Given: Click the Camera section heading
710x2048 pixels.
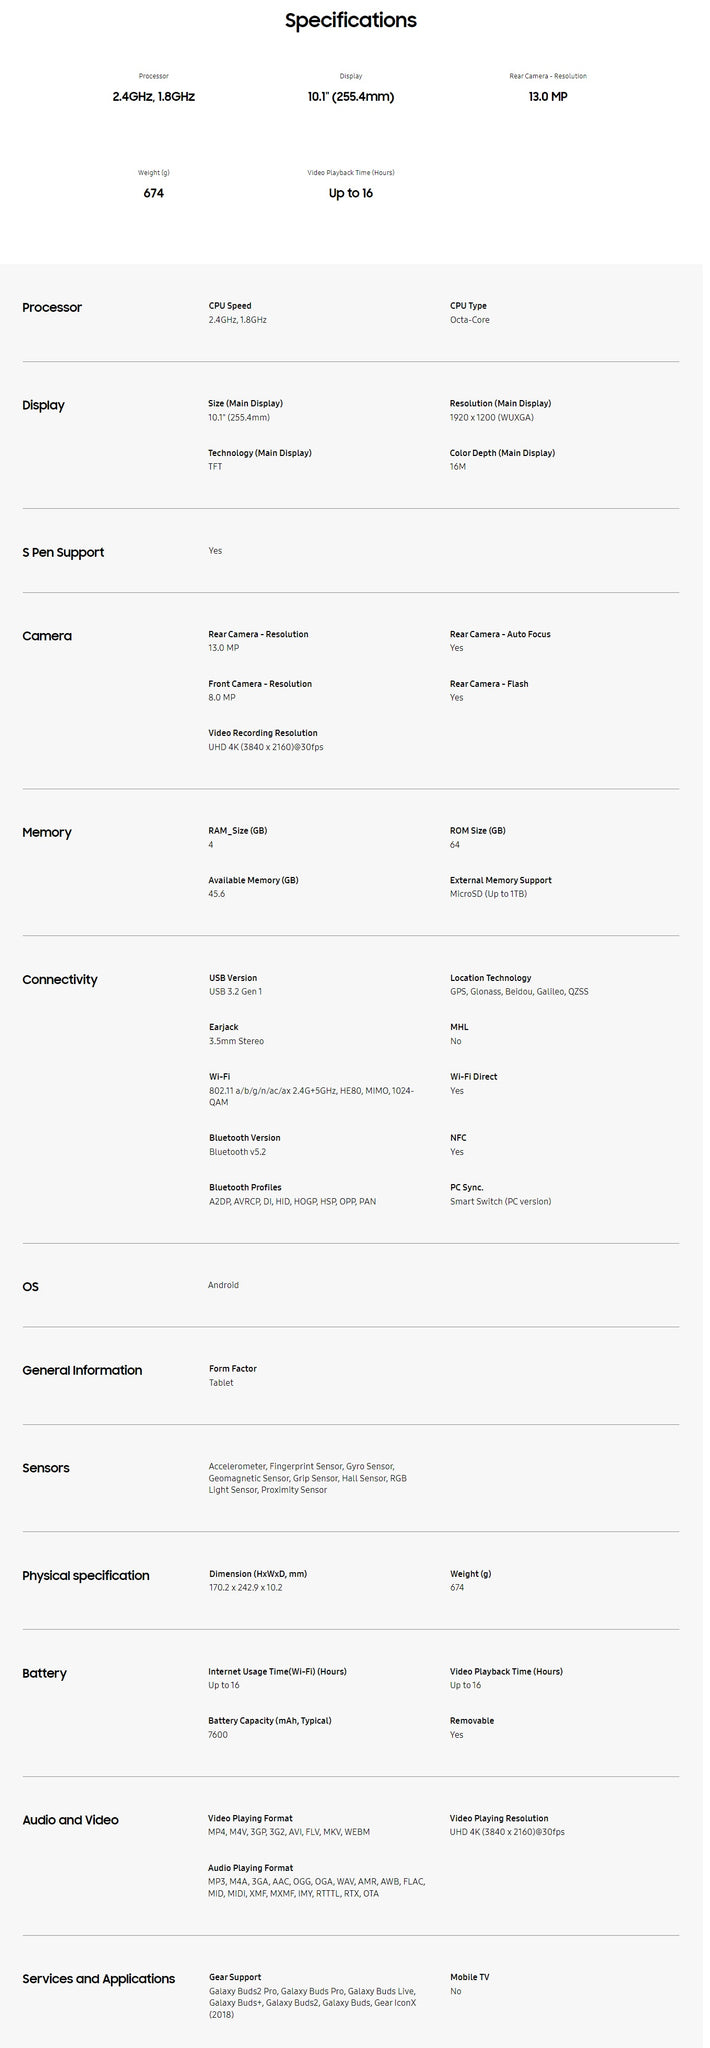Looking at the screenshot, I should (47, 637).
